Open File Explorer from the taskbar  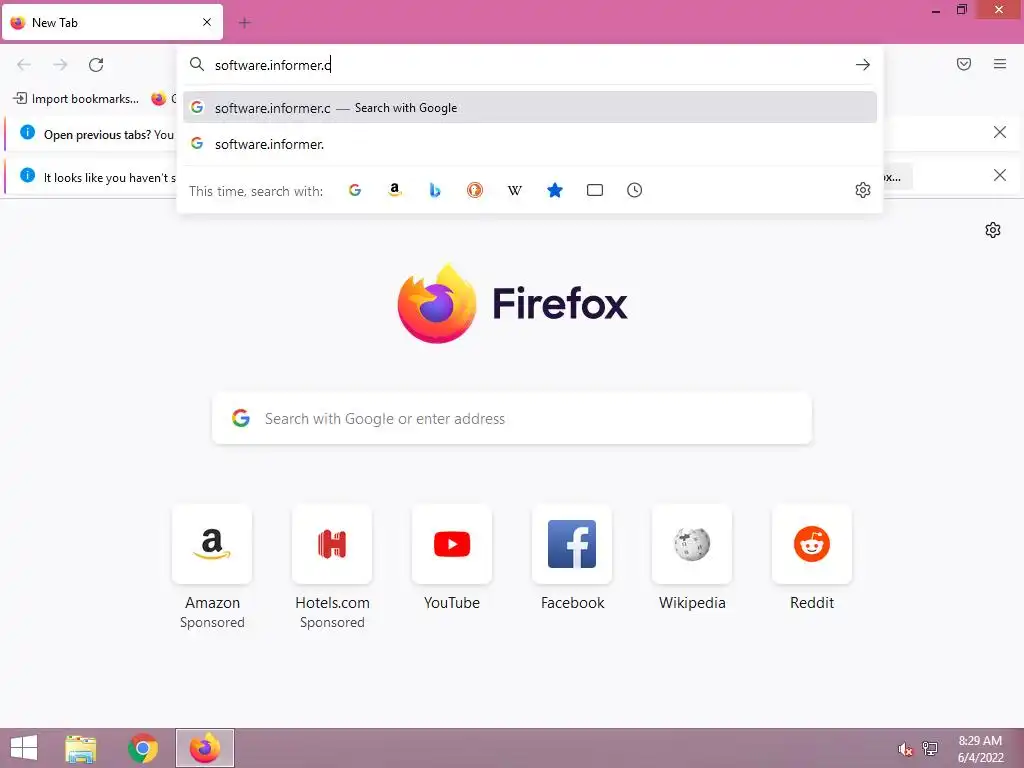tap(81, 748)
